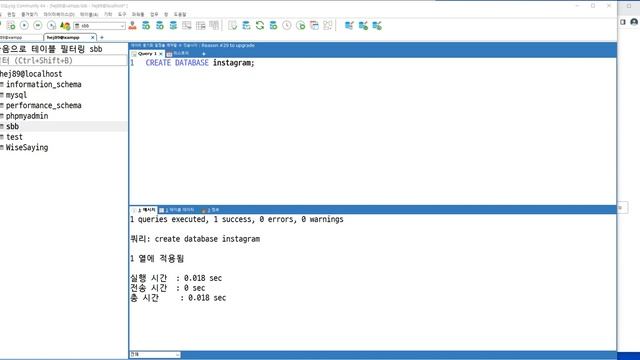Open the 도구 menu

[122, 14]
